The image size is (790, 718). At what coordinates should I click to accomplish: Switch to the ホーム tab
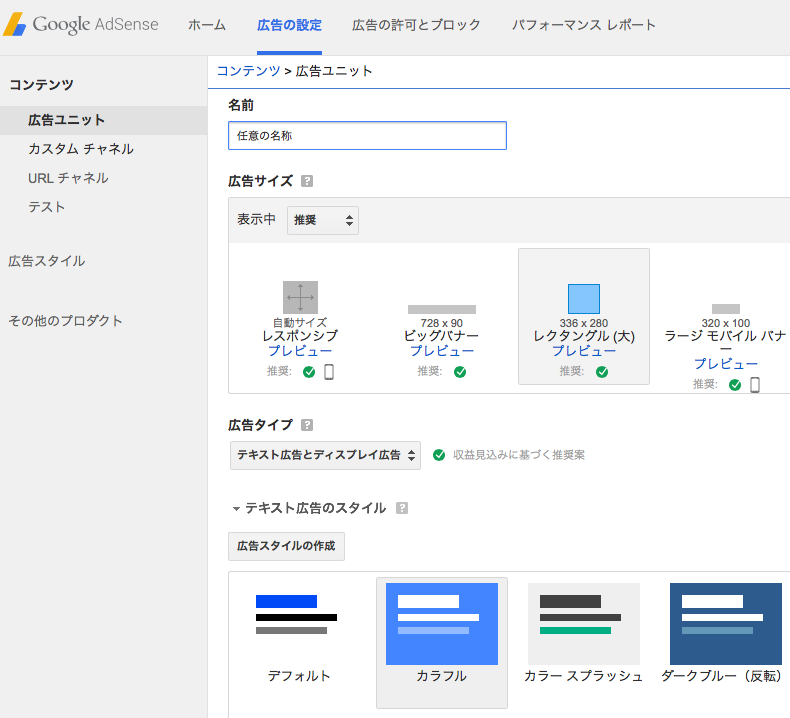click(207, 25)
